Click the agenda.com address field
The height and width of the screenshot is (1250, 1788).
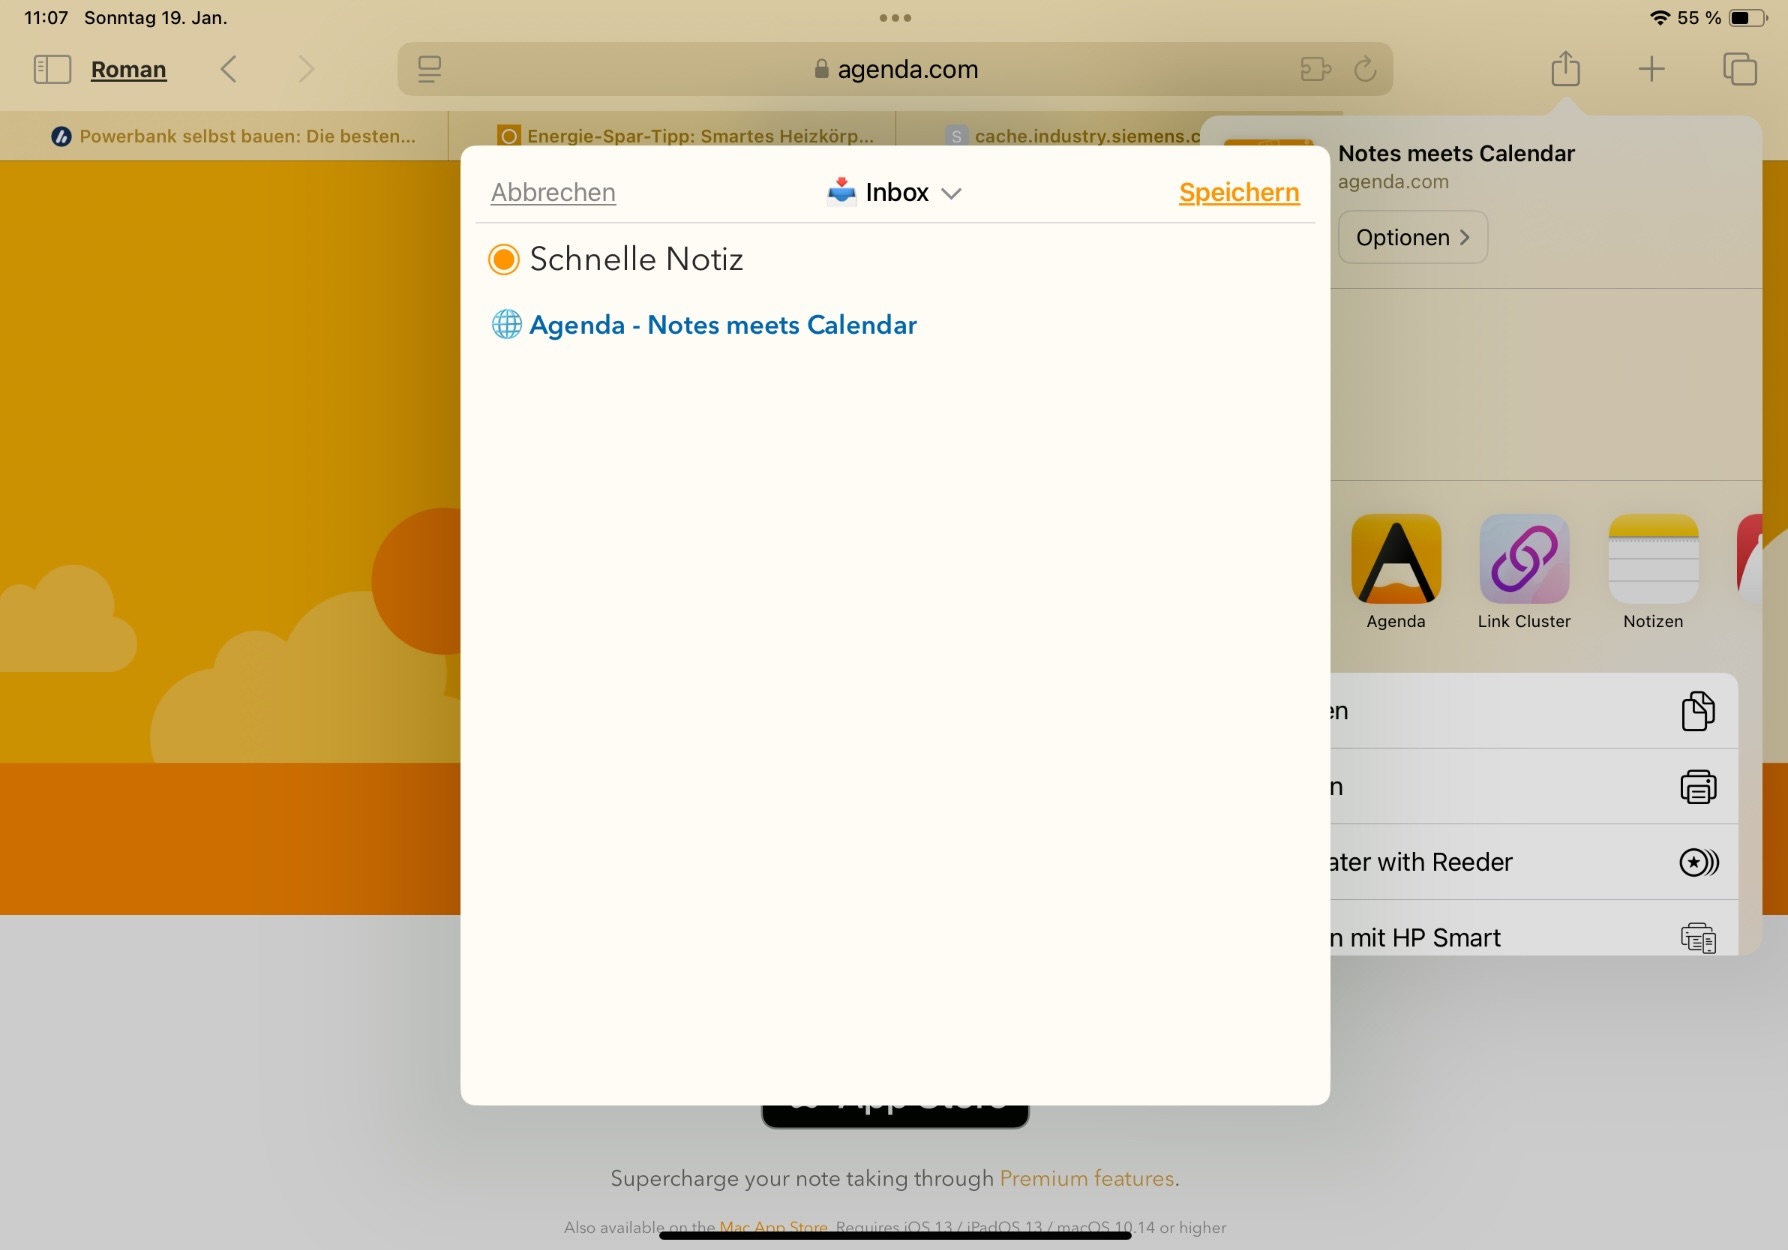pos(895,69)
